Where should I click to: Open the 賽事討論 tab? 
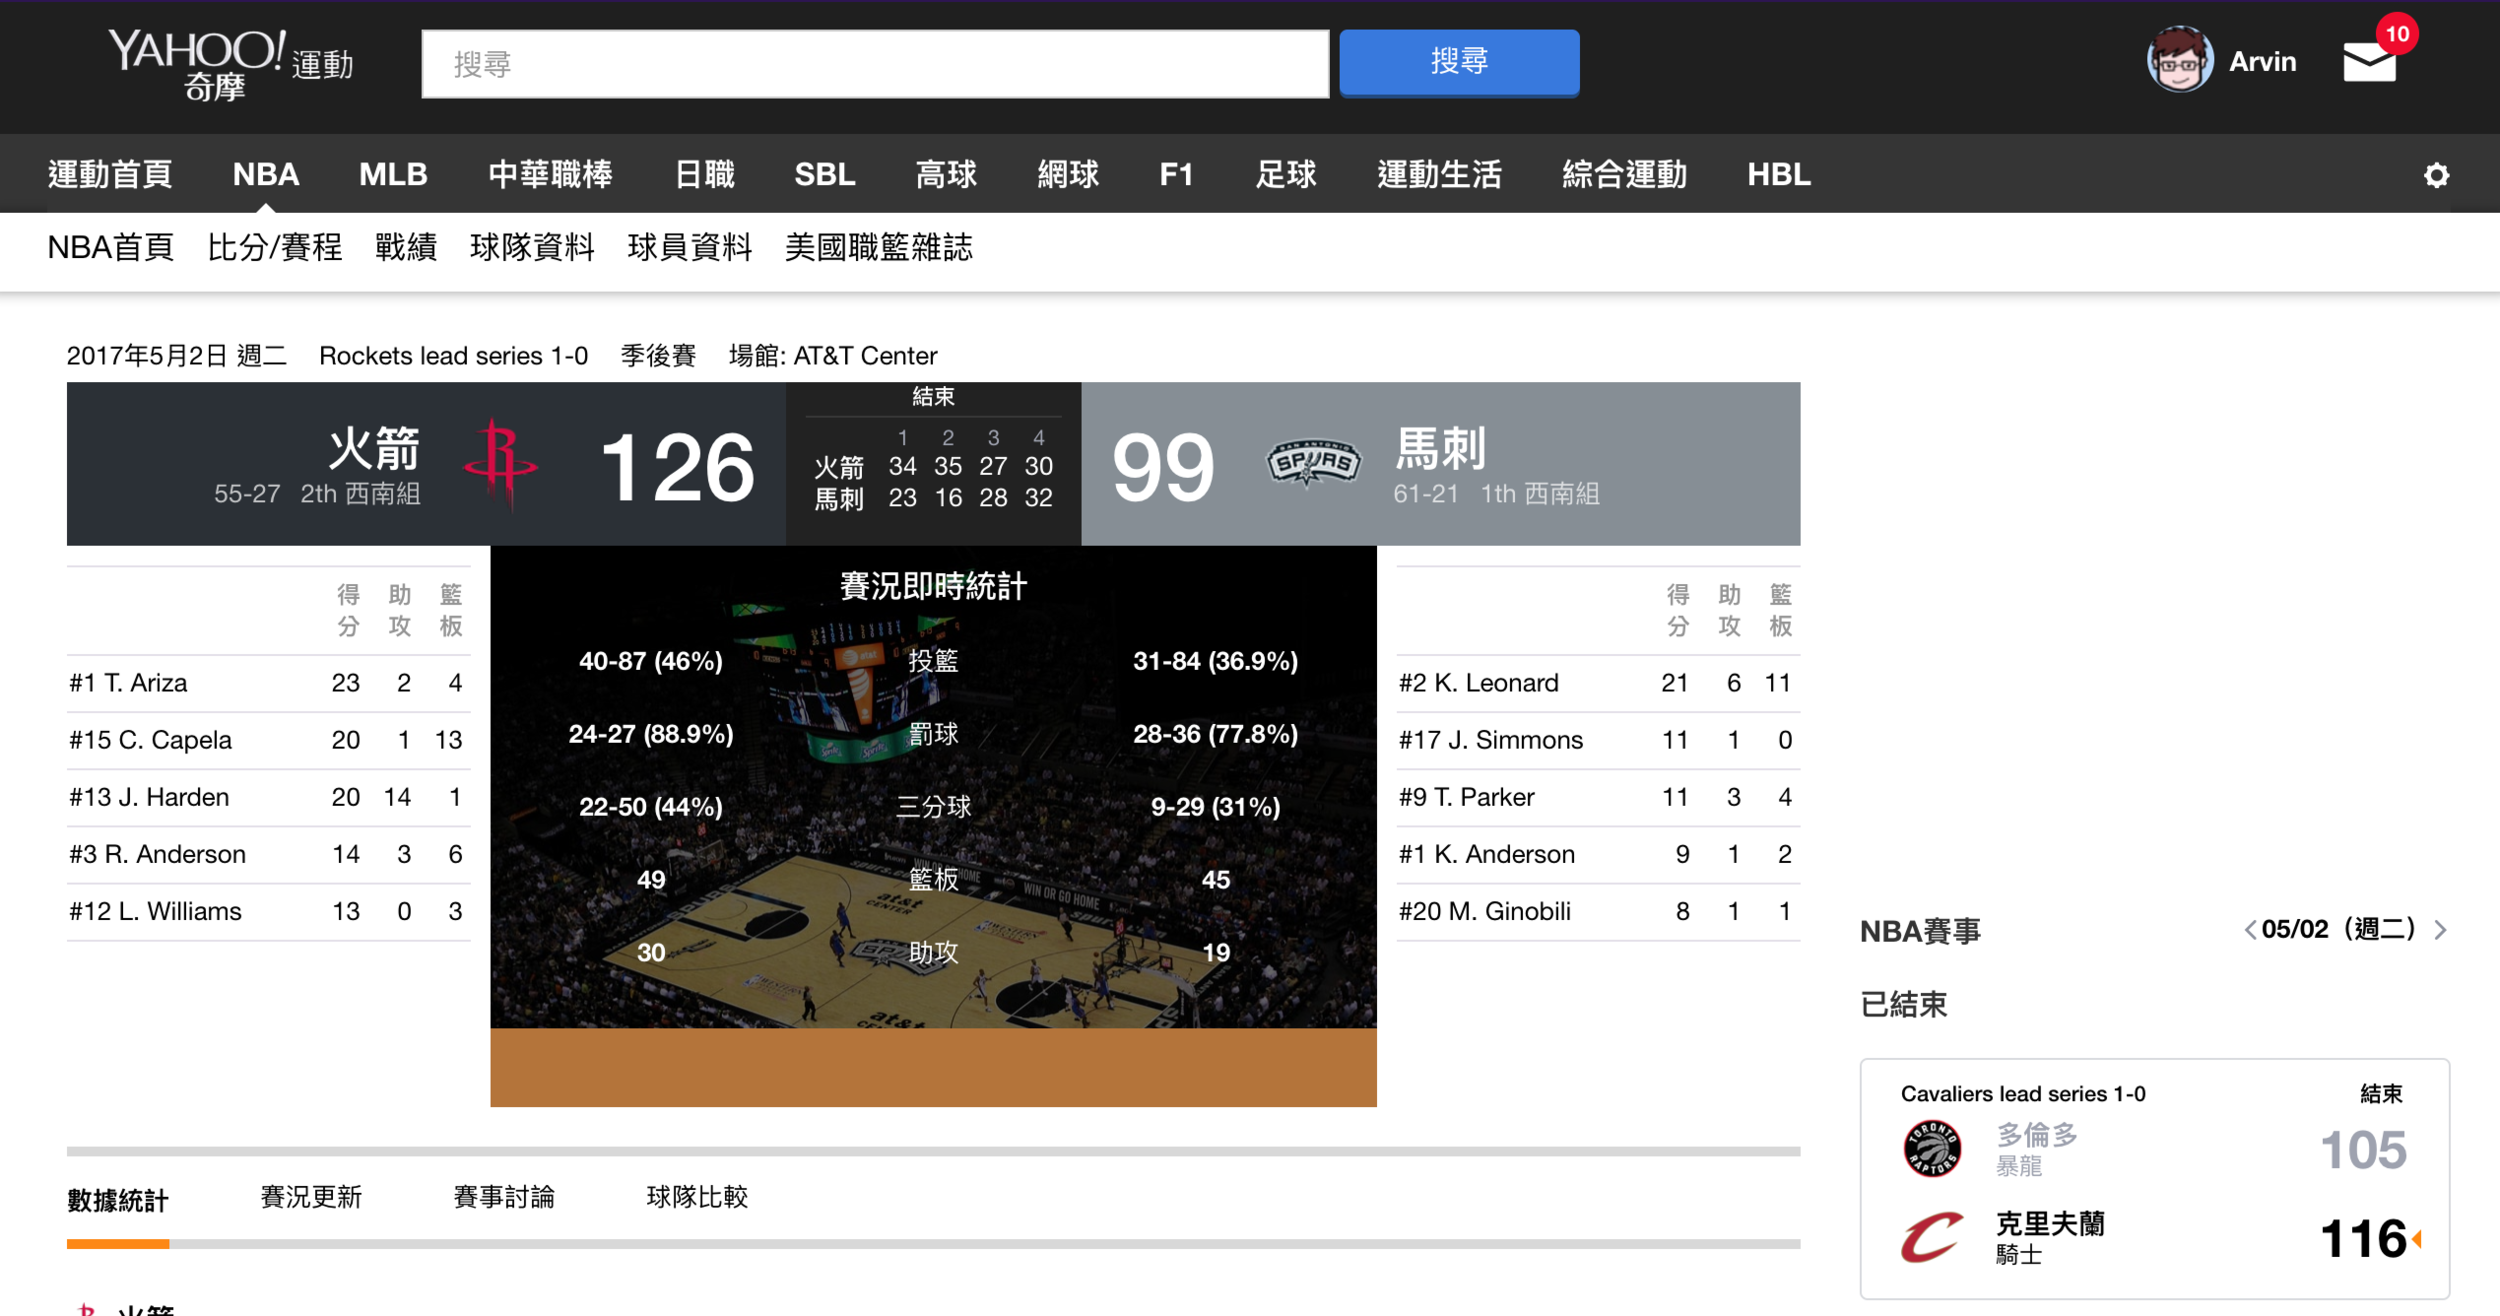tap(503, 1197)
